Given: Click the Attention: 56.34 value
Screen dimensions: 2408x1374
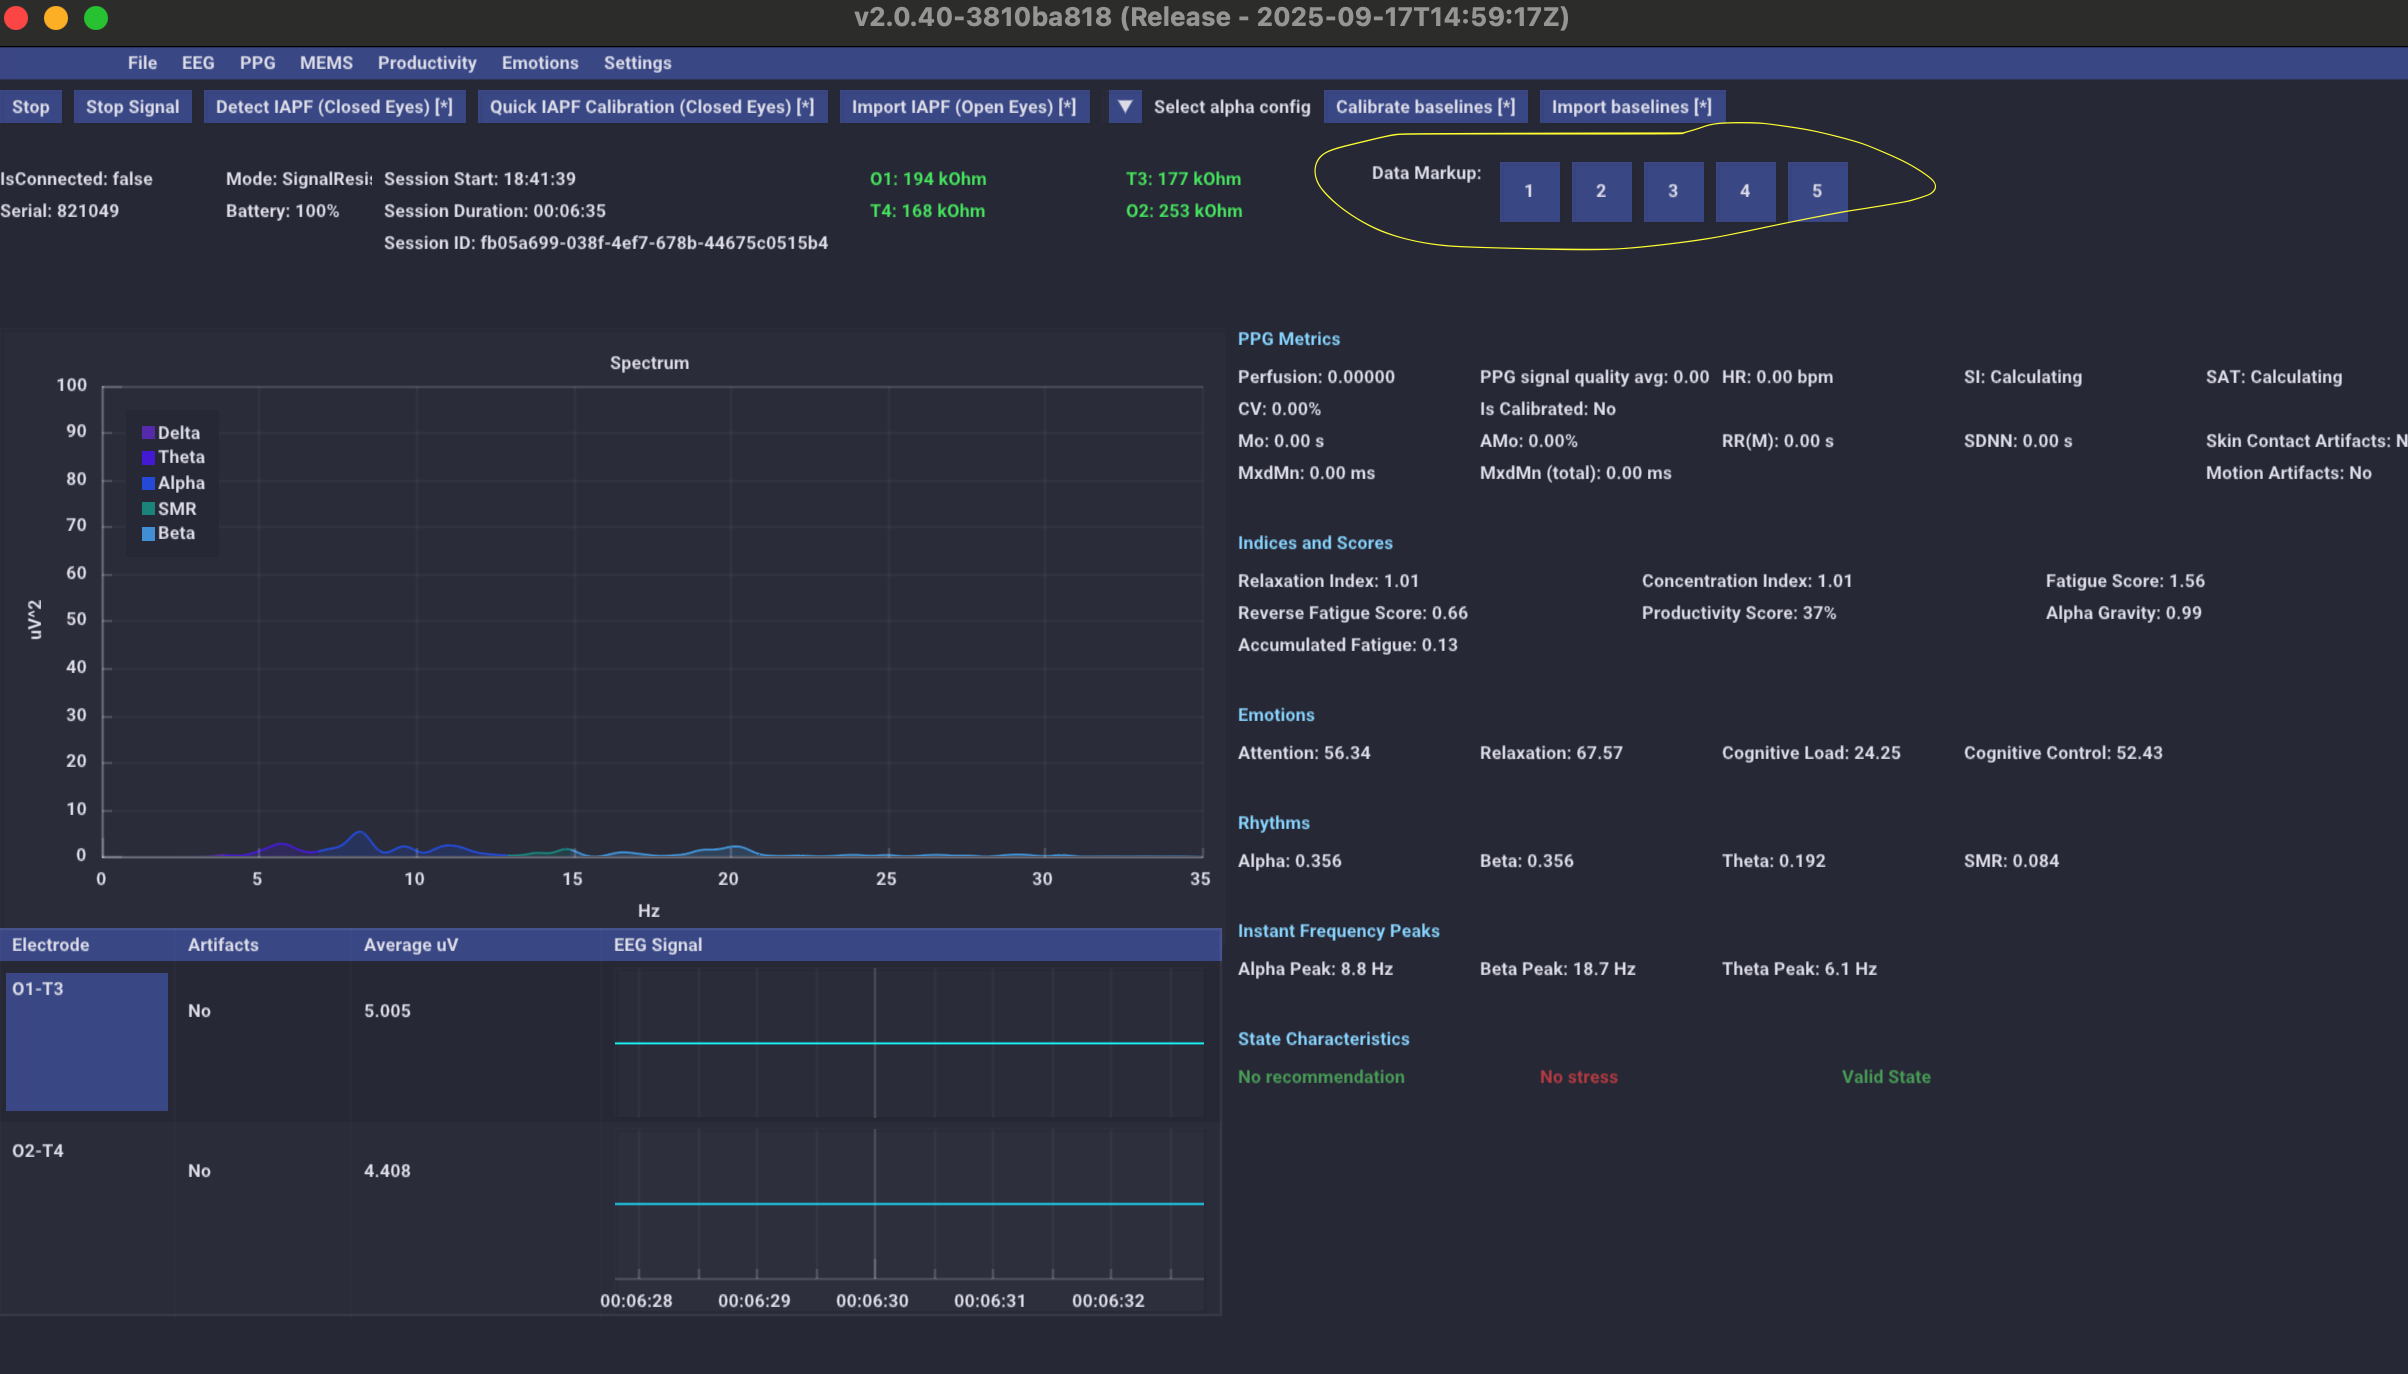Looking at the screenshot, I should [x=1304, y=753].
